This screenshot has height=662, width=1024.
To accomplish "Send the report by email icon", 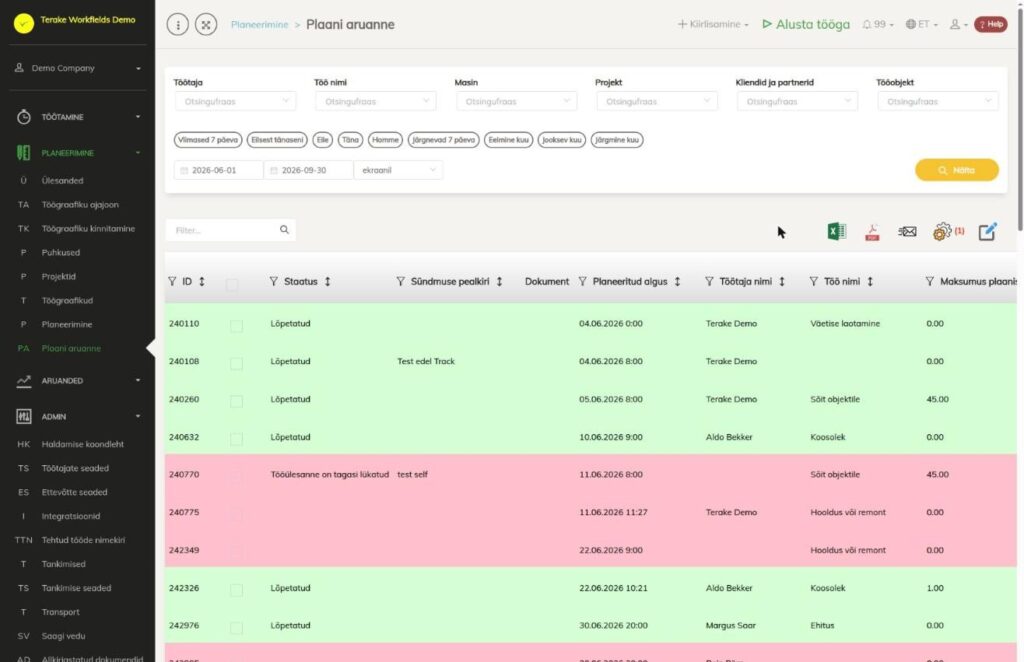I will 907,231.
